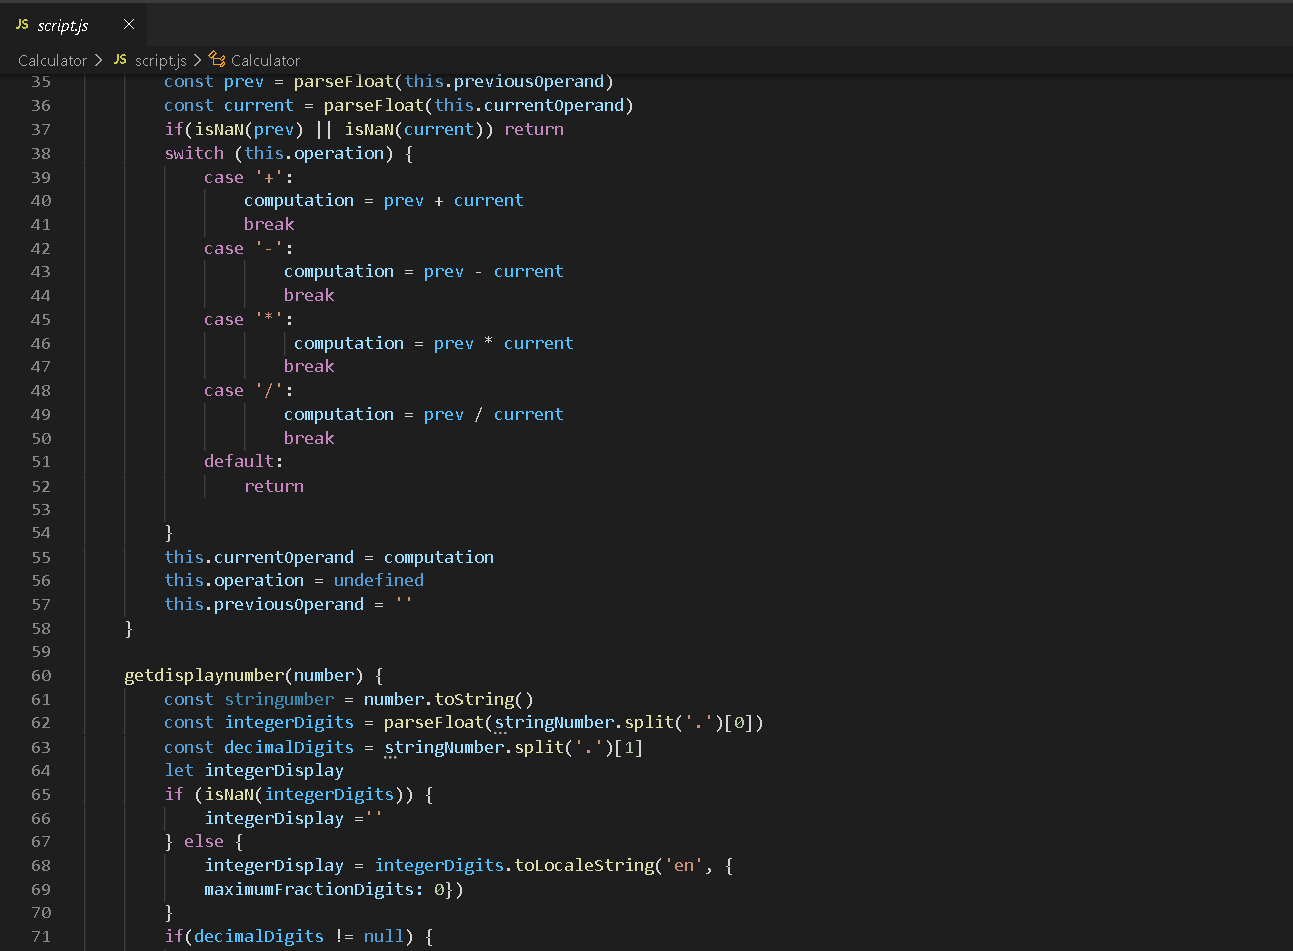Click the case '-' label
This screenshot has height=951, width=1293.
click(249, 248)
